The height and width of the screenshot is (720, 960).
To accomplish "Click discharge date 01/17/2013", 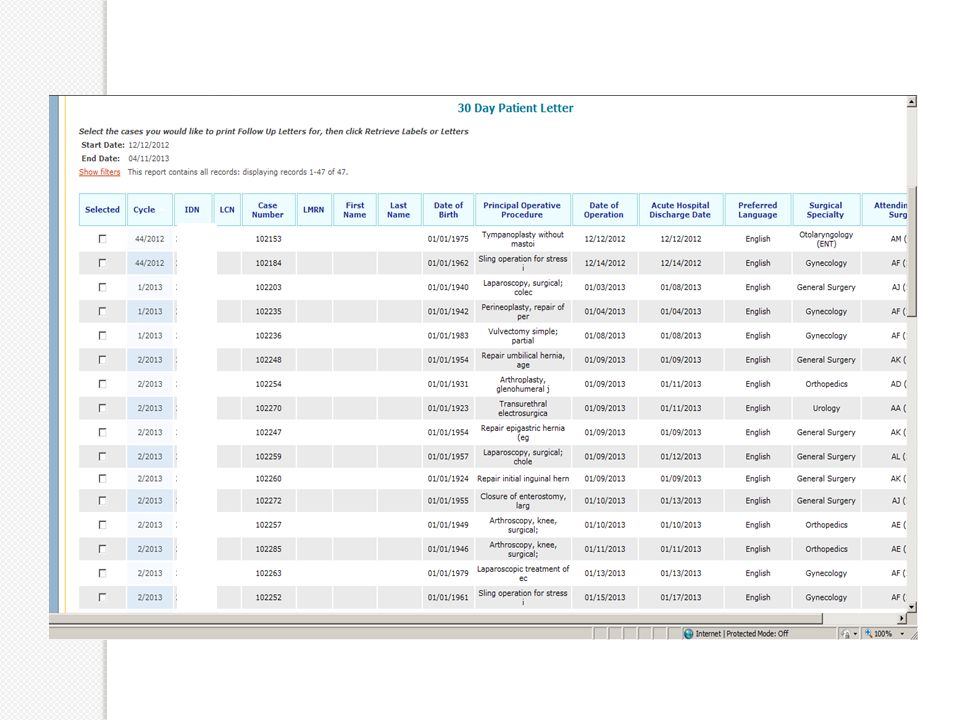I will pos(680,597).
